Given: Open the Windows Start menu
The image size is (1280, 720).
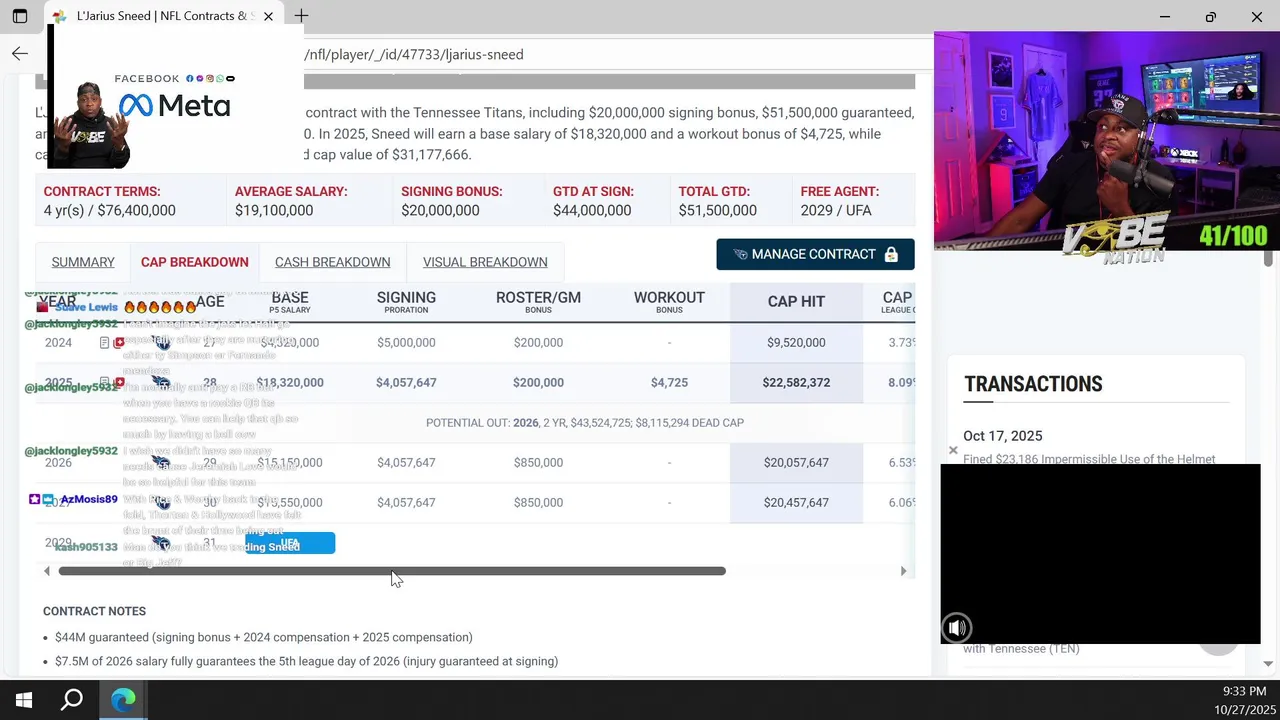Looking at the screenshot, I should [x=24, y=700].
